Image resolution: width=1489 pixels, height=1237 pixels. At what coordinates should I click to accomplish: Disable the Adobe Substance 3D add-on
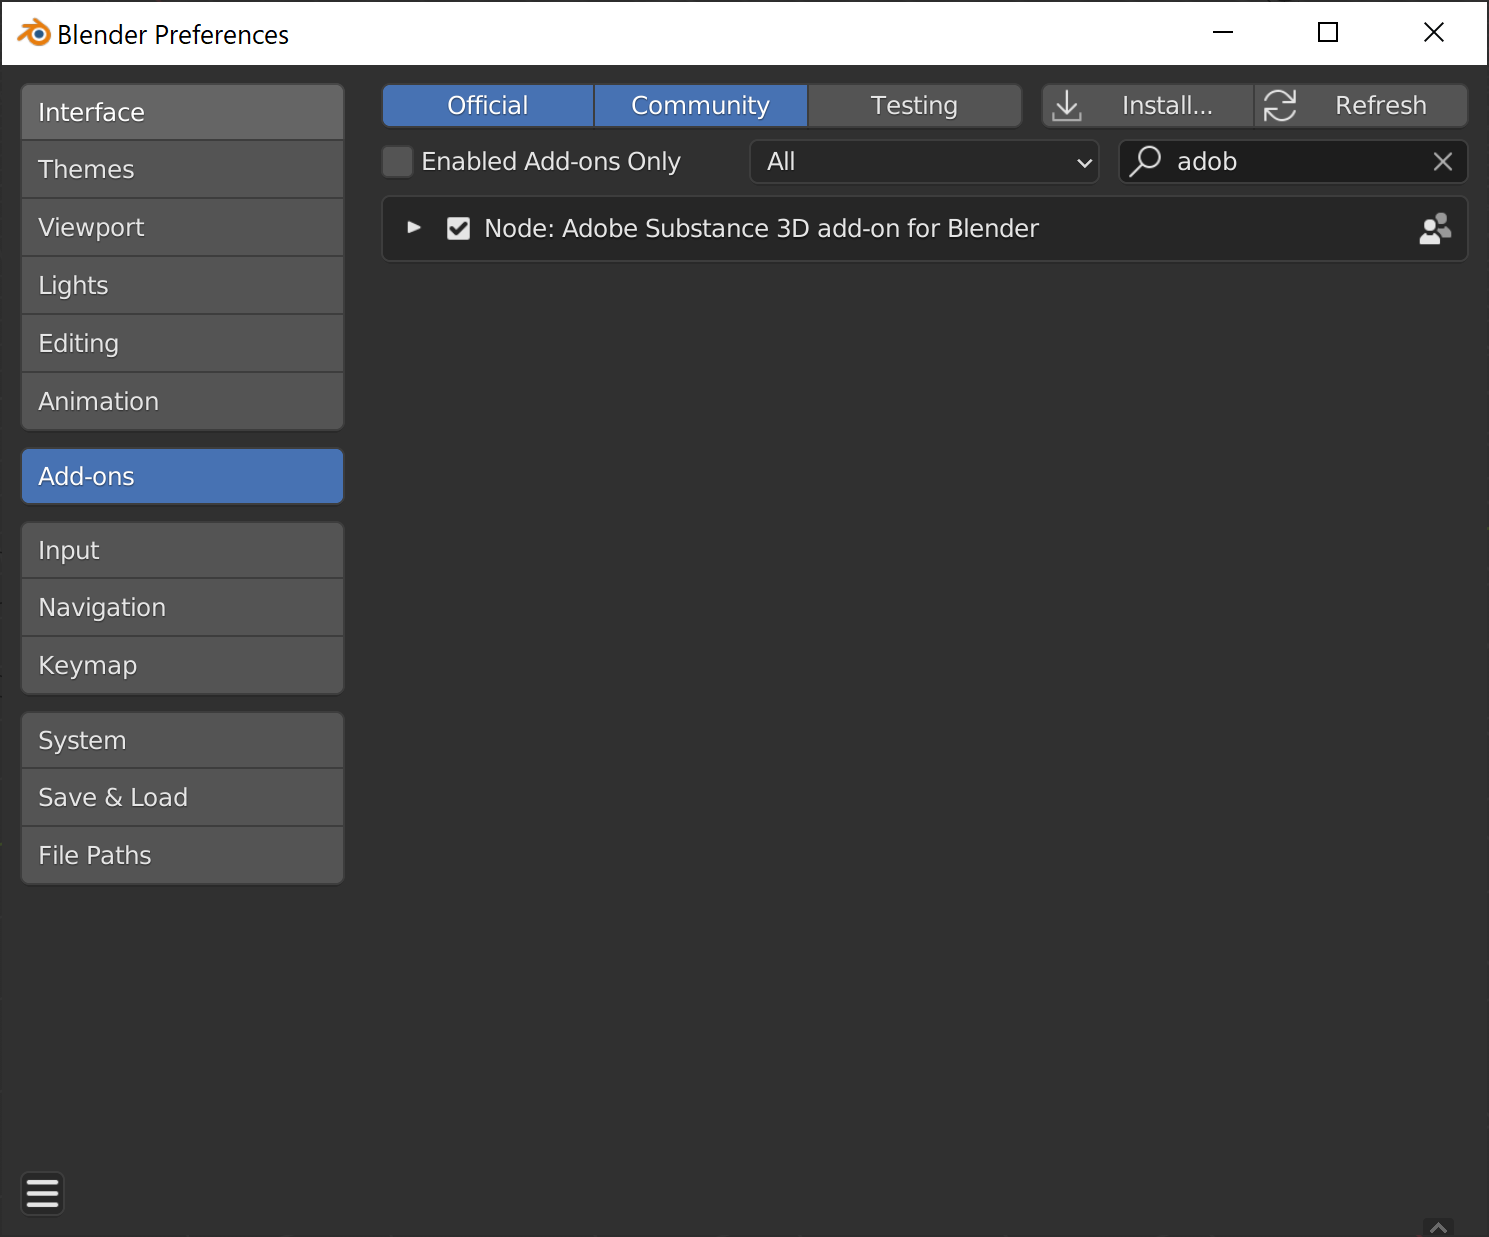pyautogui.click(x=458, y=228)
